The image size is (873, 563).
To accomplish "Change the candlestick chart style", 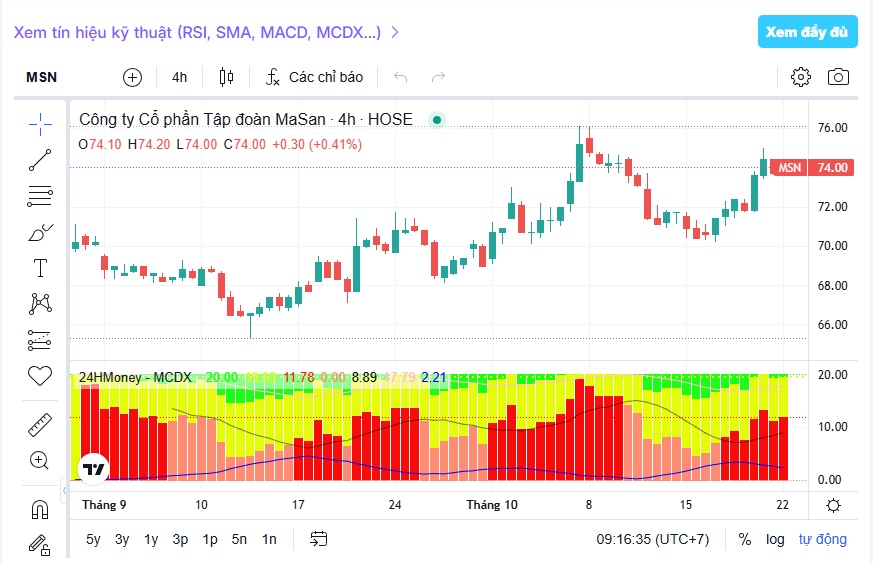I will 226,77.
